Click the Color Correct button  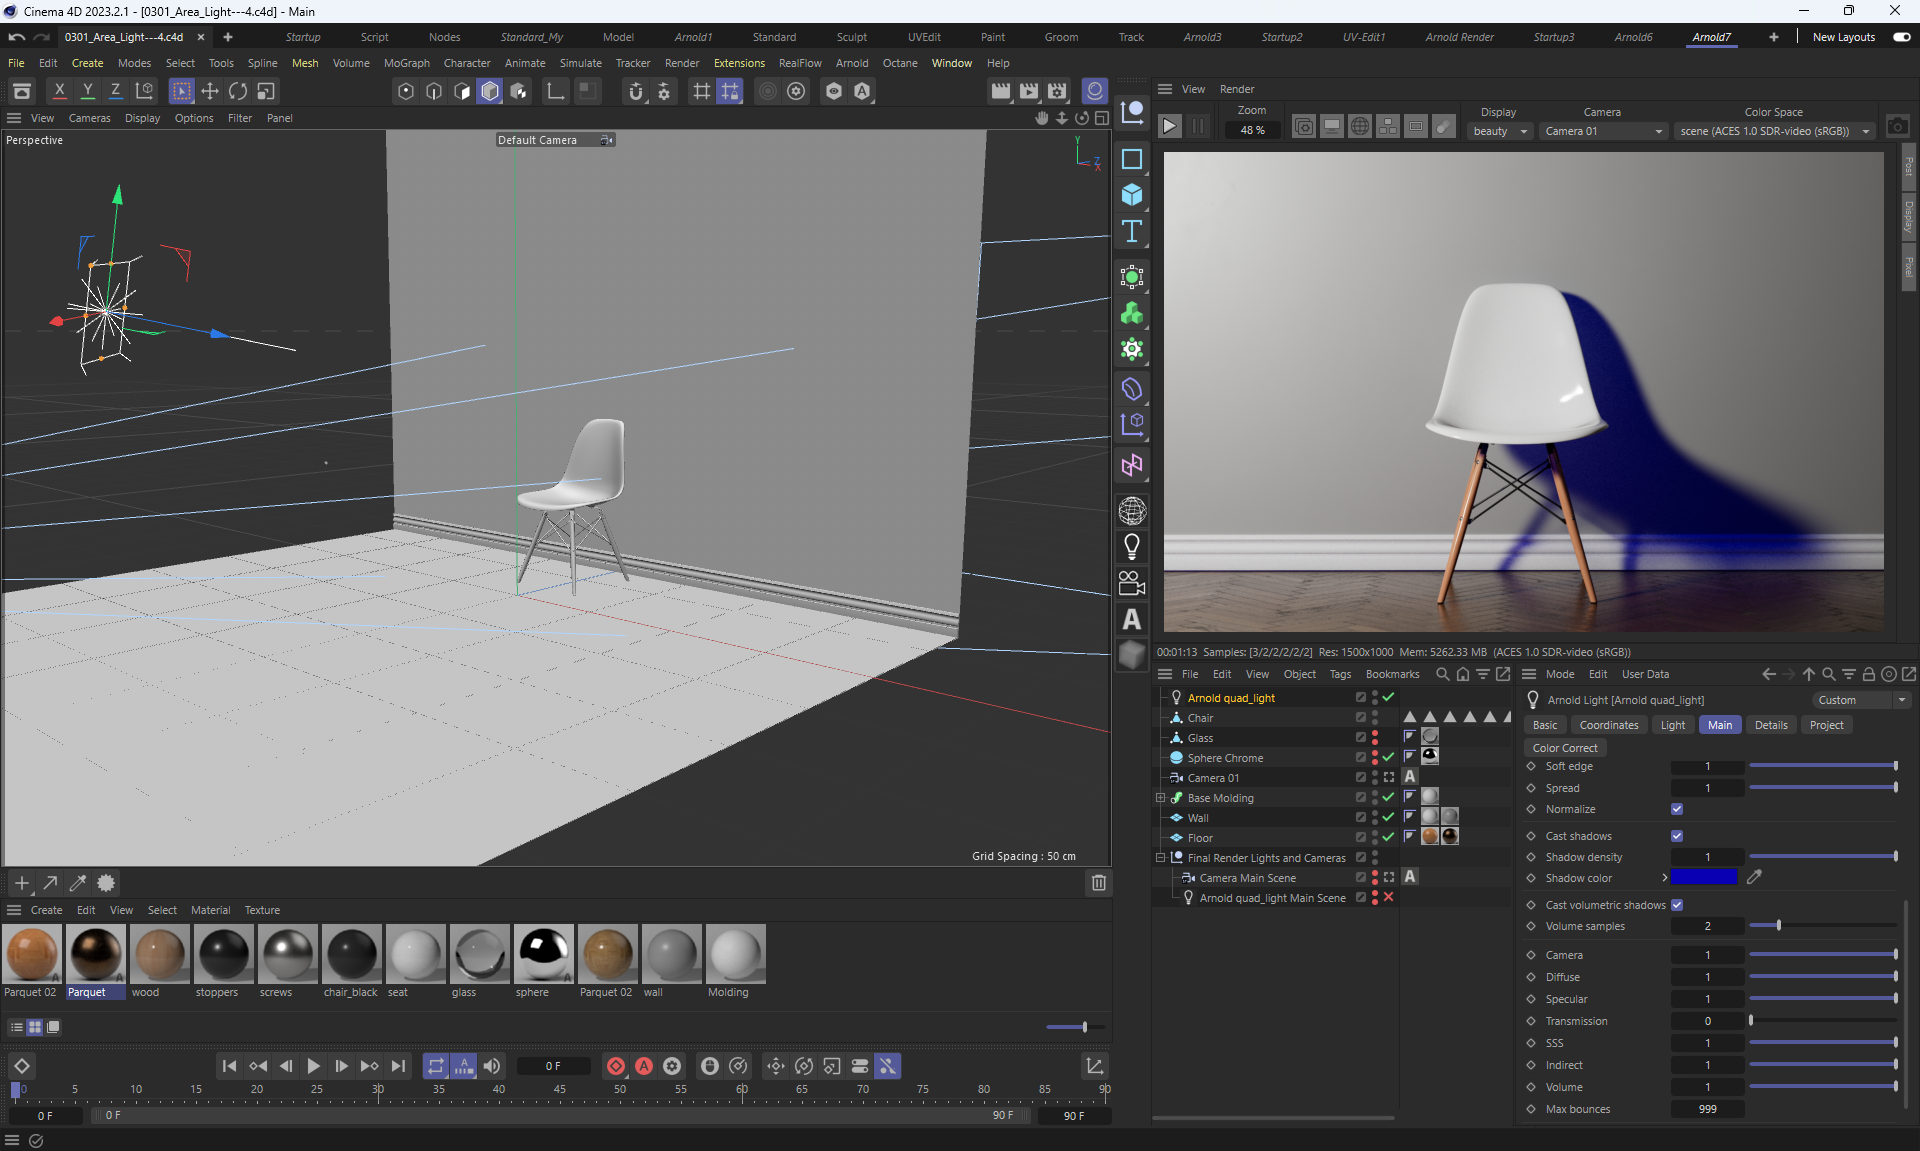click(1565, 748)
